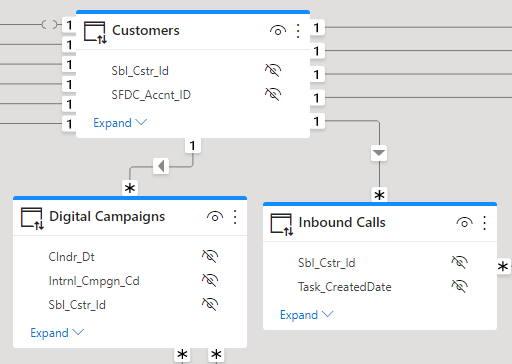This screenshot has width=512, height=364.
Task: Click the Customers table icon
Action: coord(95,33)
